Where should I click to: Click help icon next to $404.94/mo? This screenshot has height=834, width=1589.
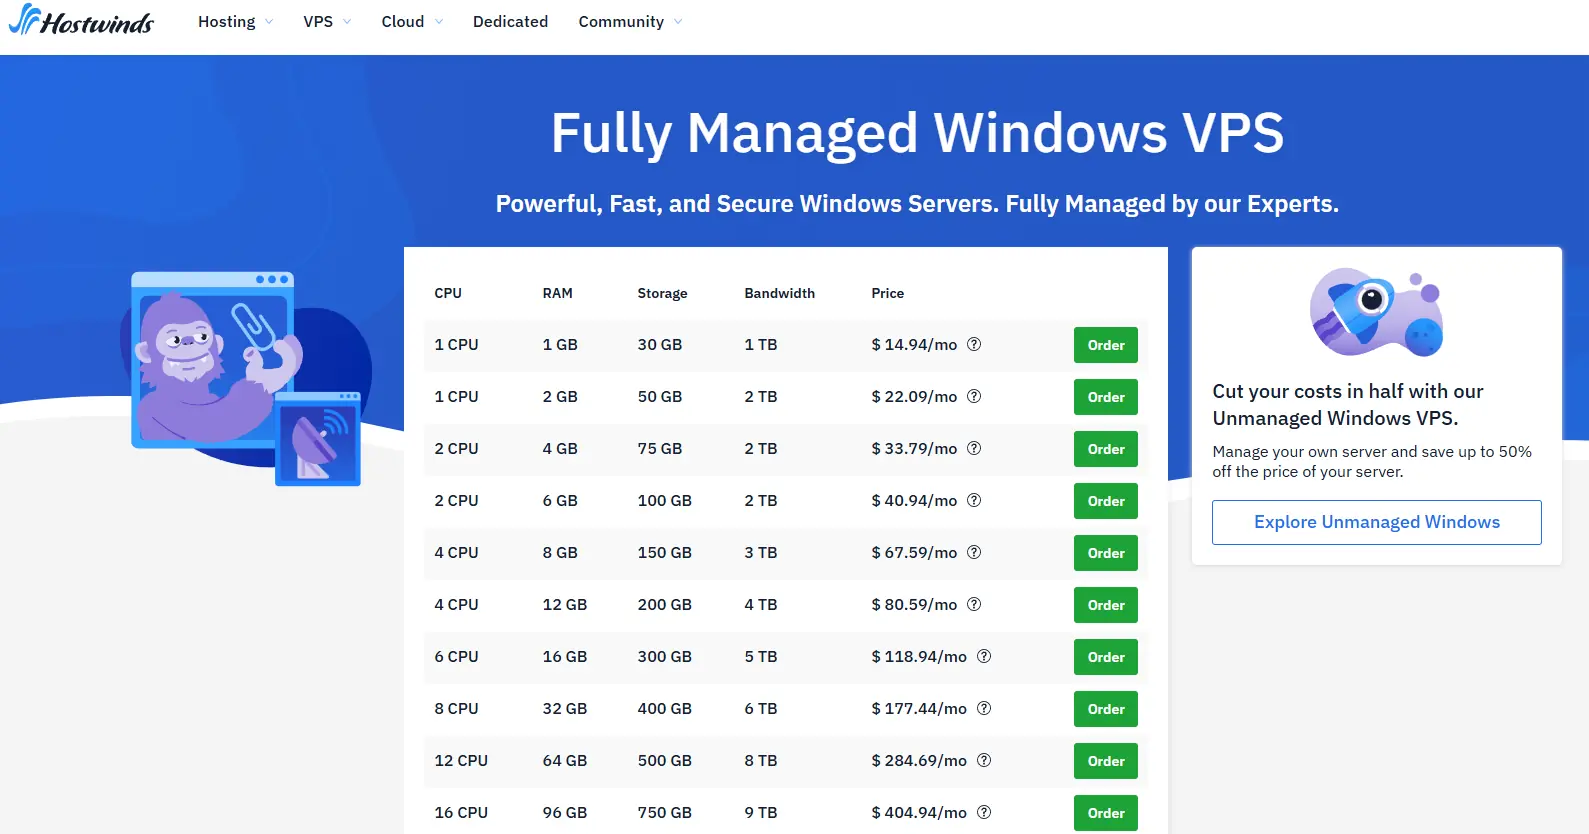click(984, 812)
